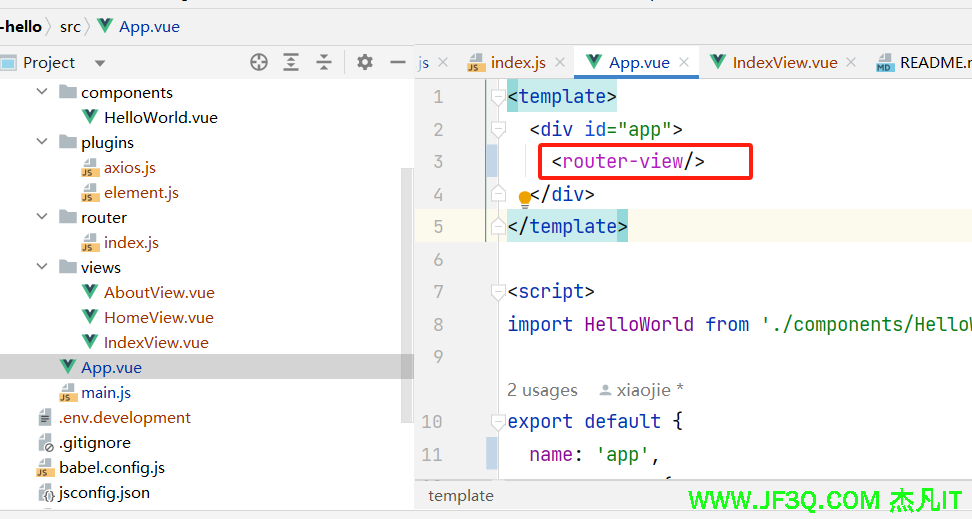972x519 pixels.
Task: Open Project panel settings gear
Action: pos(365,62)
